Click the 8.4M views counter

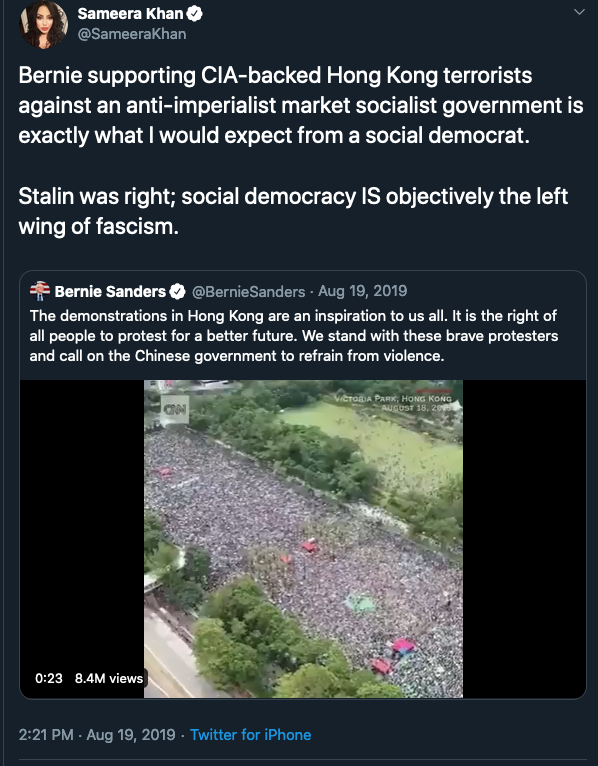point(109,678)
